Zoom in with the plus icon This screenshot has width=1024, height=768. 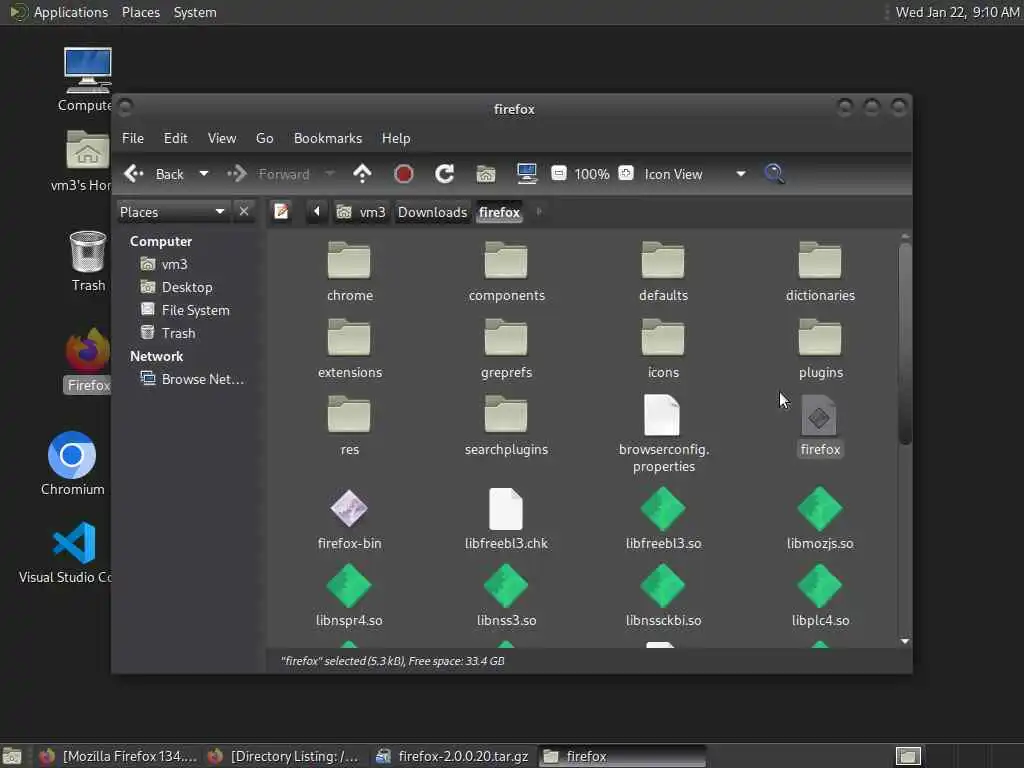(x=626, y=173)
